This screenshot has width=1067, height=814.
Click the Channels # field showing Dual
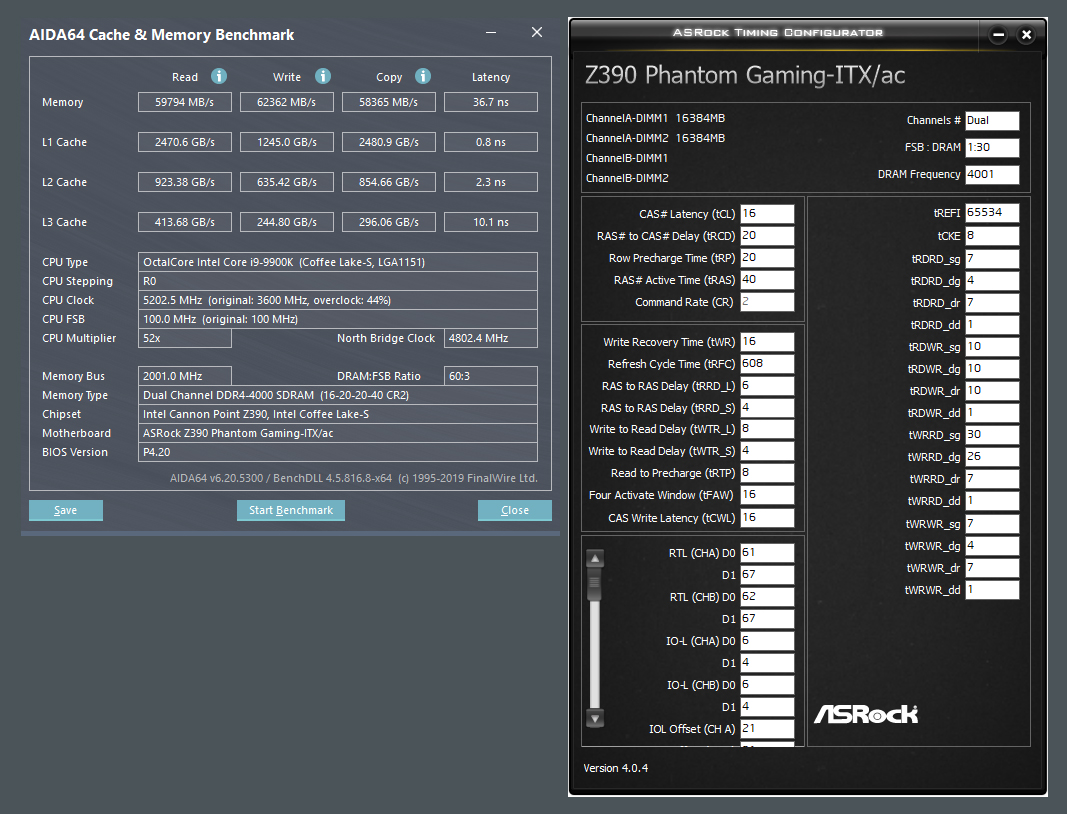[x=992, y=120]
